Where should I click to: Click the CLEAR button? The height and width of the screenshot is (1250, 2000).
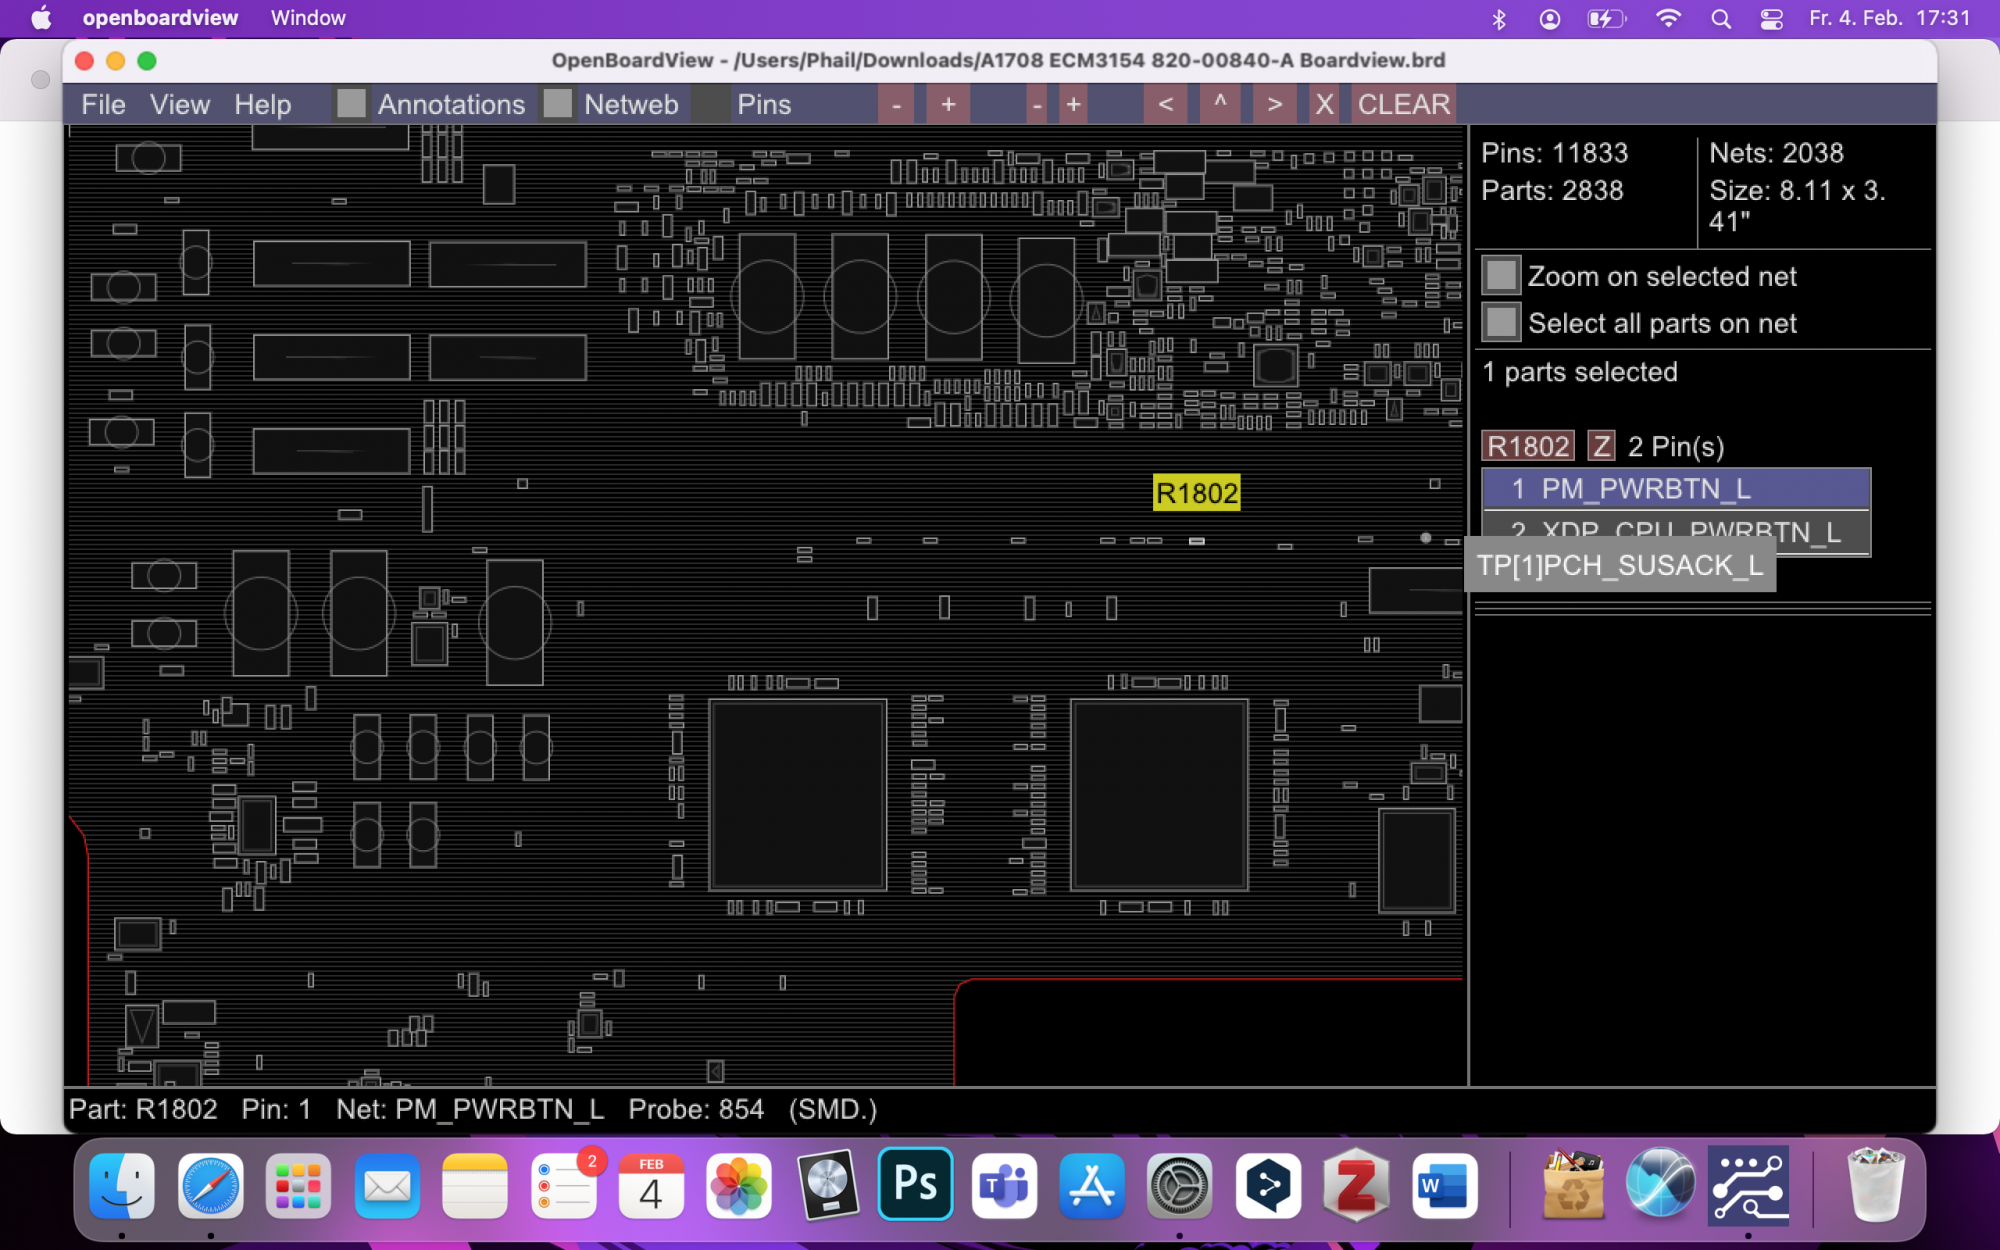tap(1403, 104)
